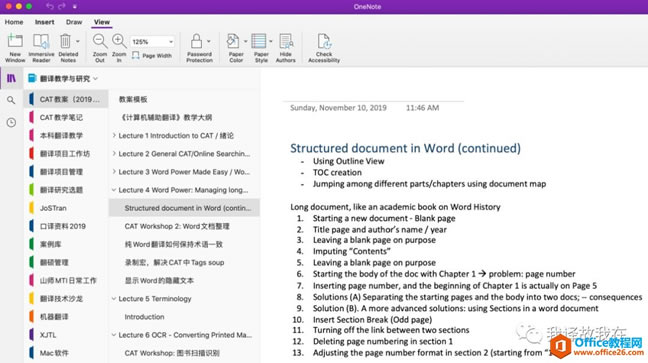Image resolution: width=648 pixels, height=363 pixels.
Task: Set view to Page Width
Action: [x=152, y=55]
